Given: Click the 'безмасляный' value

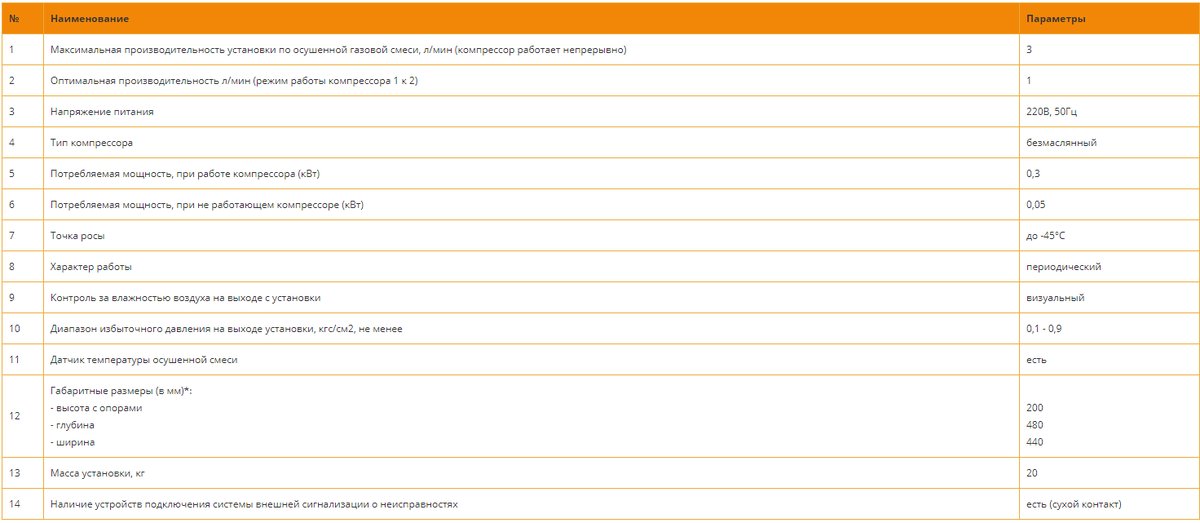Looking at the screenshot, I should [1062, 142].
